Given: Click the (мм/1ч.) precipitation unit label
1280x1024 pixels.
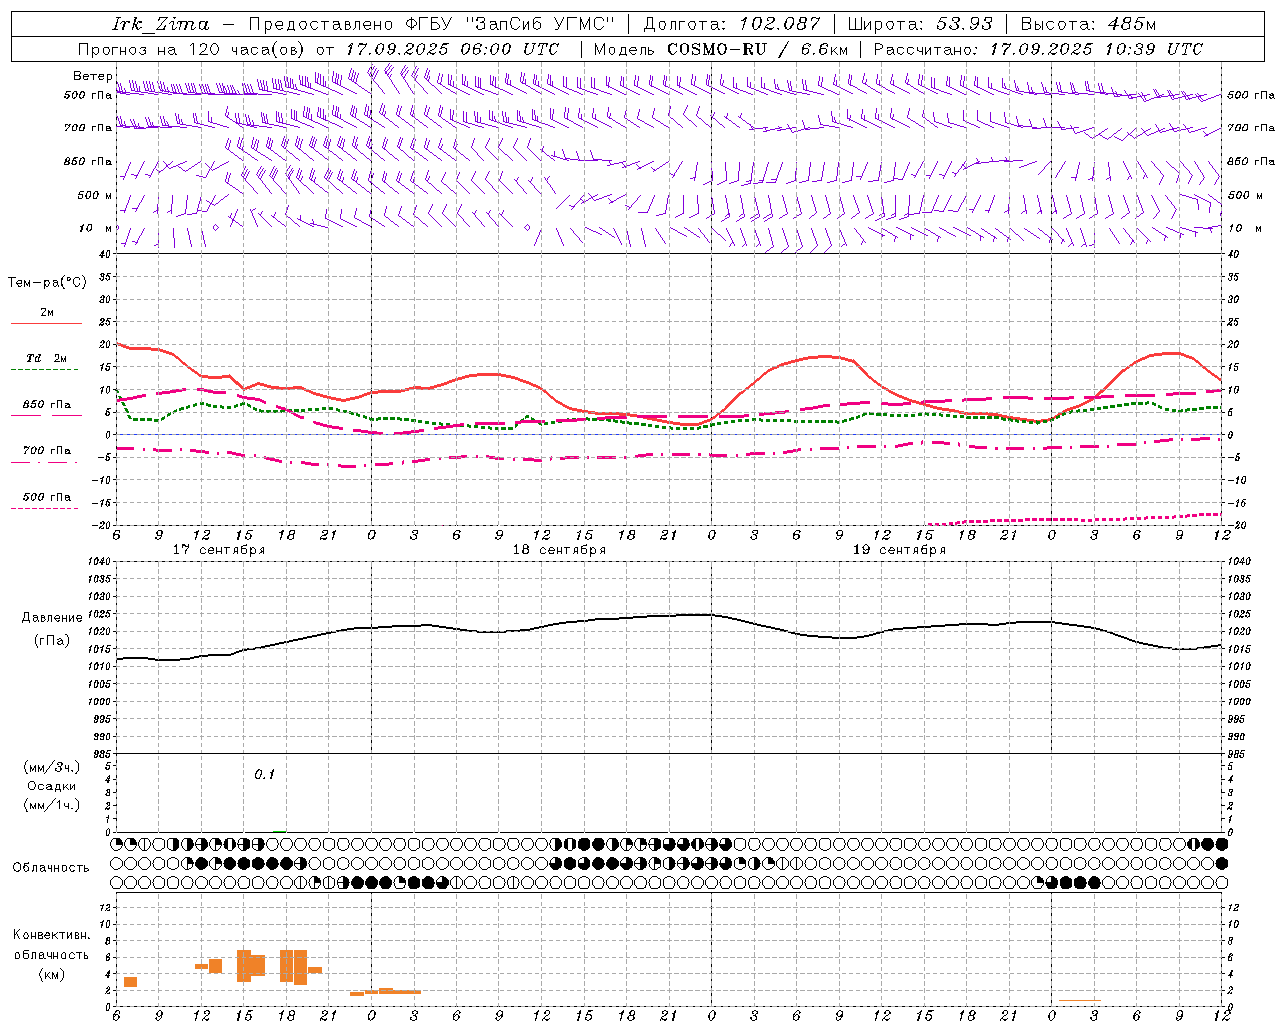Looking at the screenshot, I should point(52,805).
